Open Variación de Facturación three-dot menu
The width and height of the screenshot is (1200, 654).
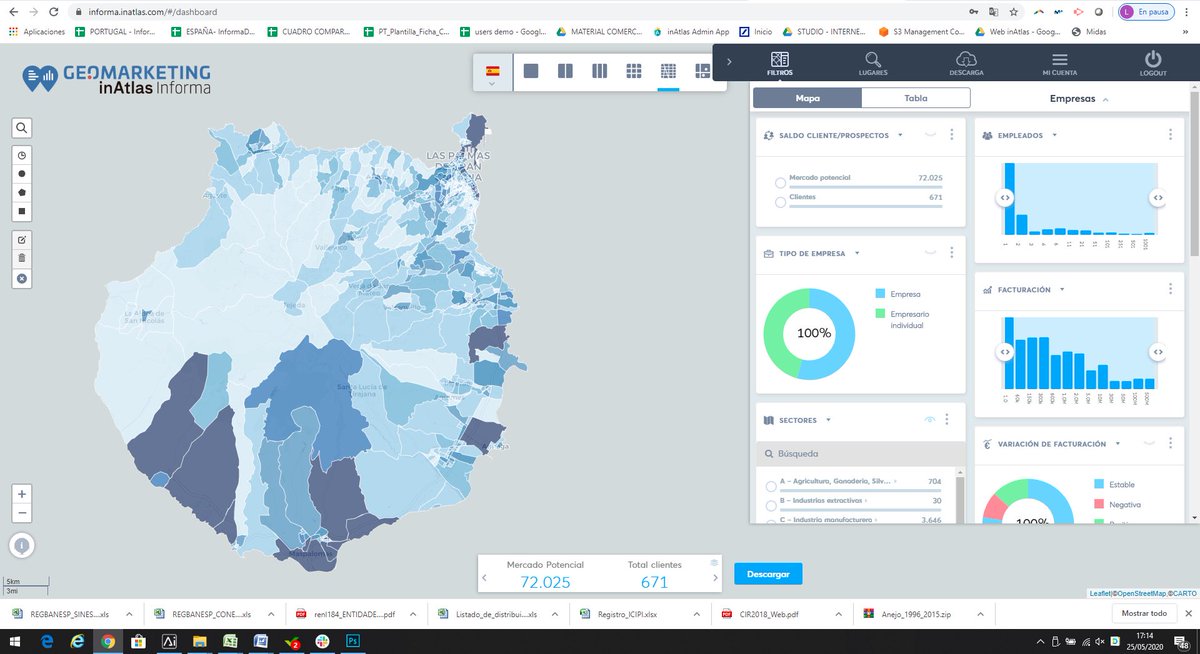pos(1170,443)
